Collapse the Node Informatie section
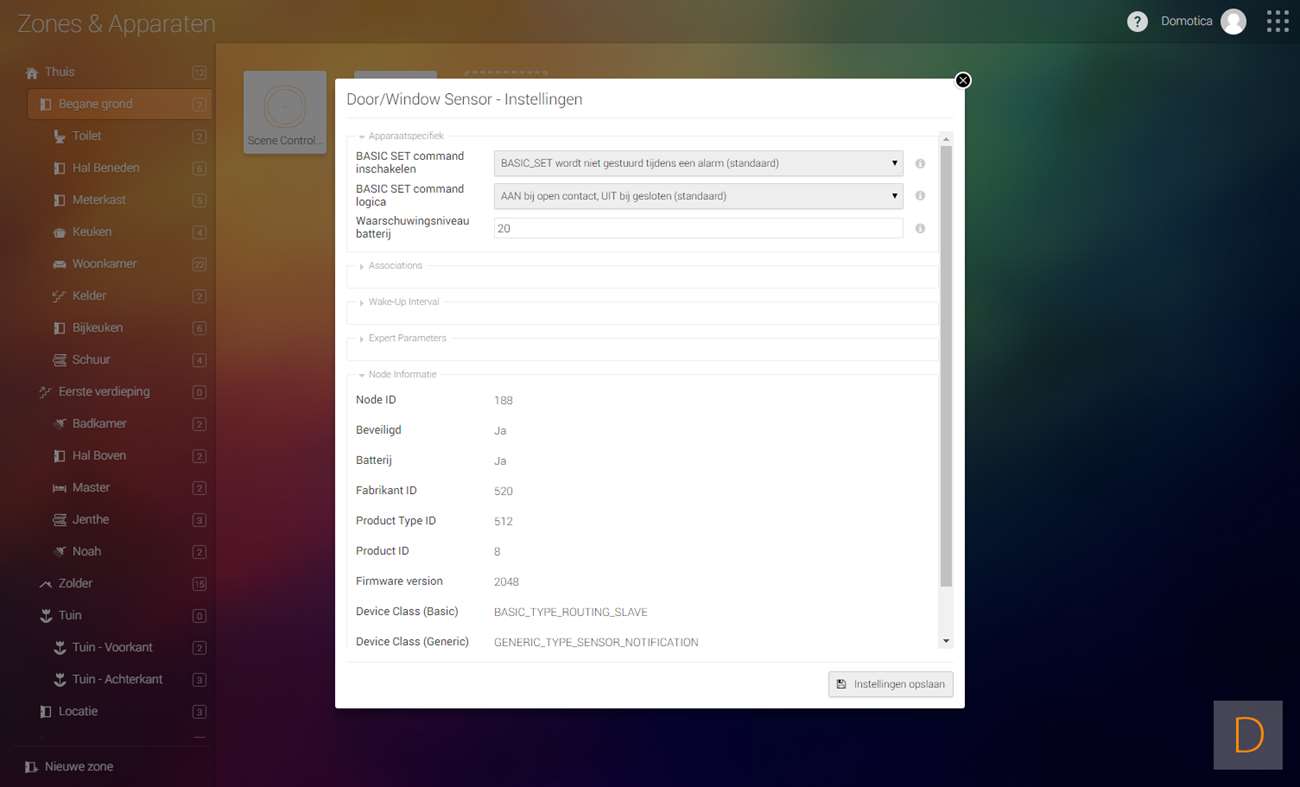Image resolution: width=1300 pixels, height=787 pixels. click(x=402, y=374)
